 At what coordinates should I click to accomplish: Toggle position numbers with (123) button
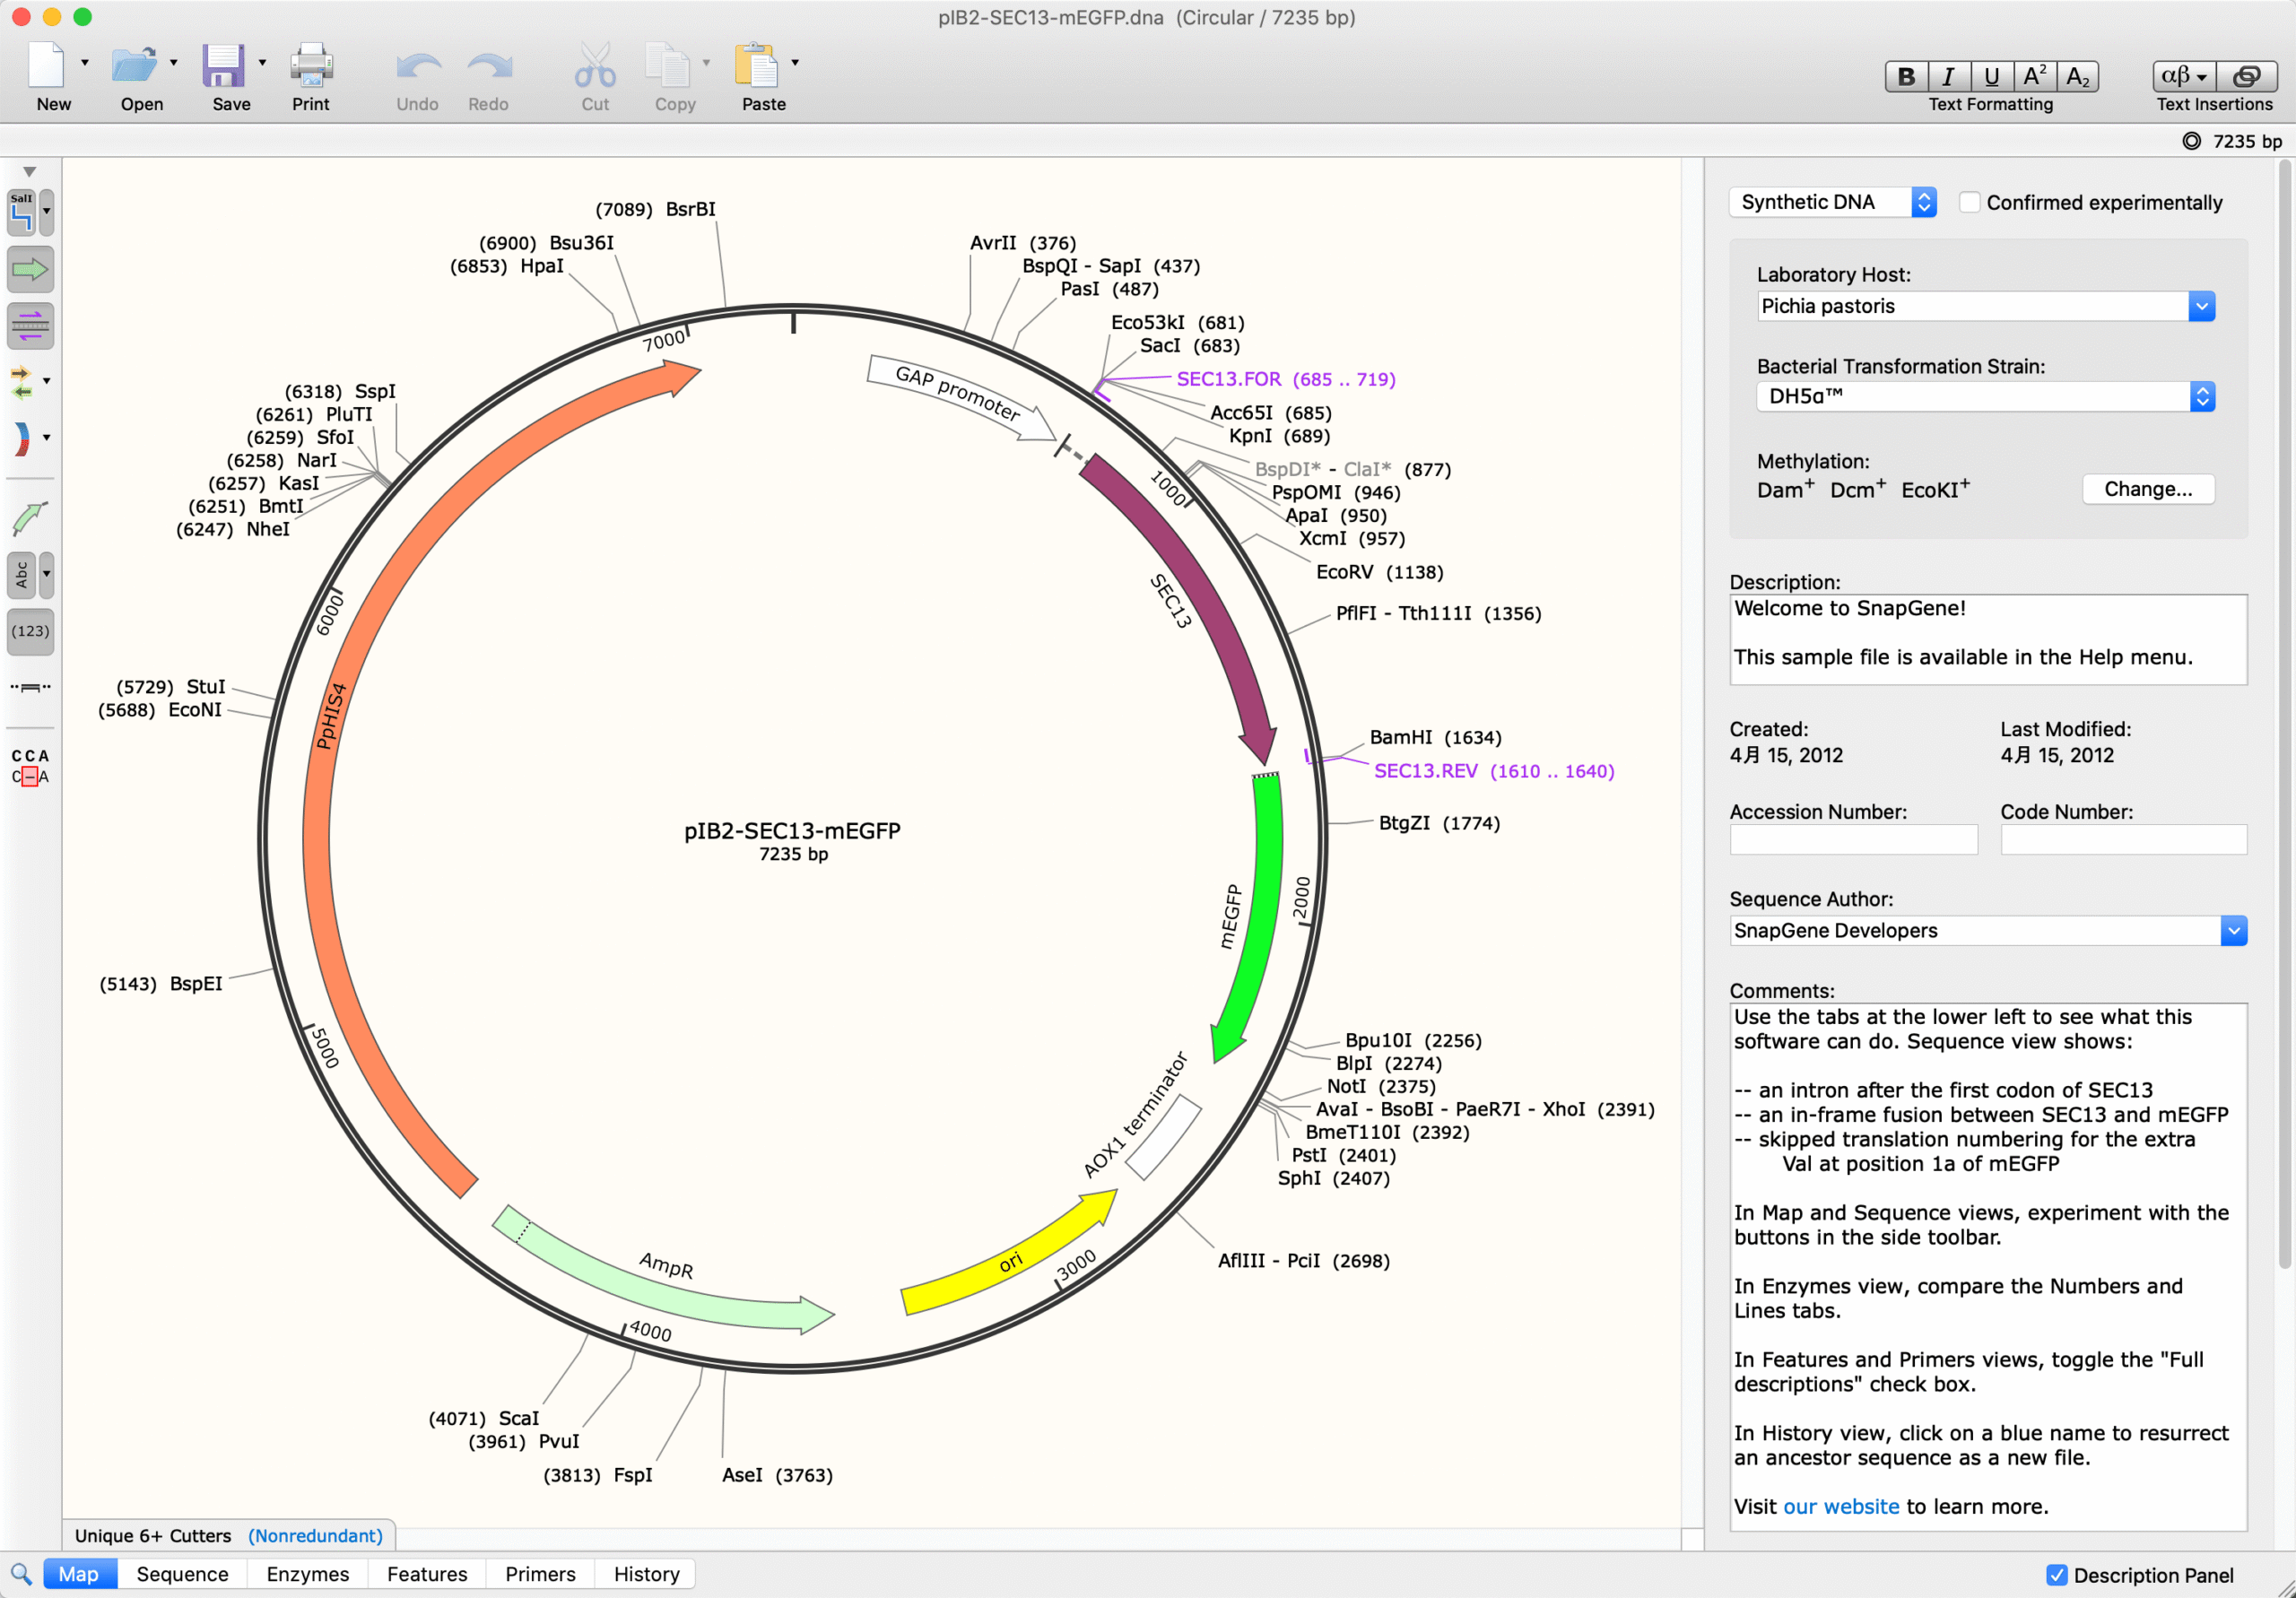[30, 631]
